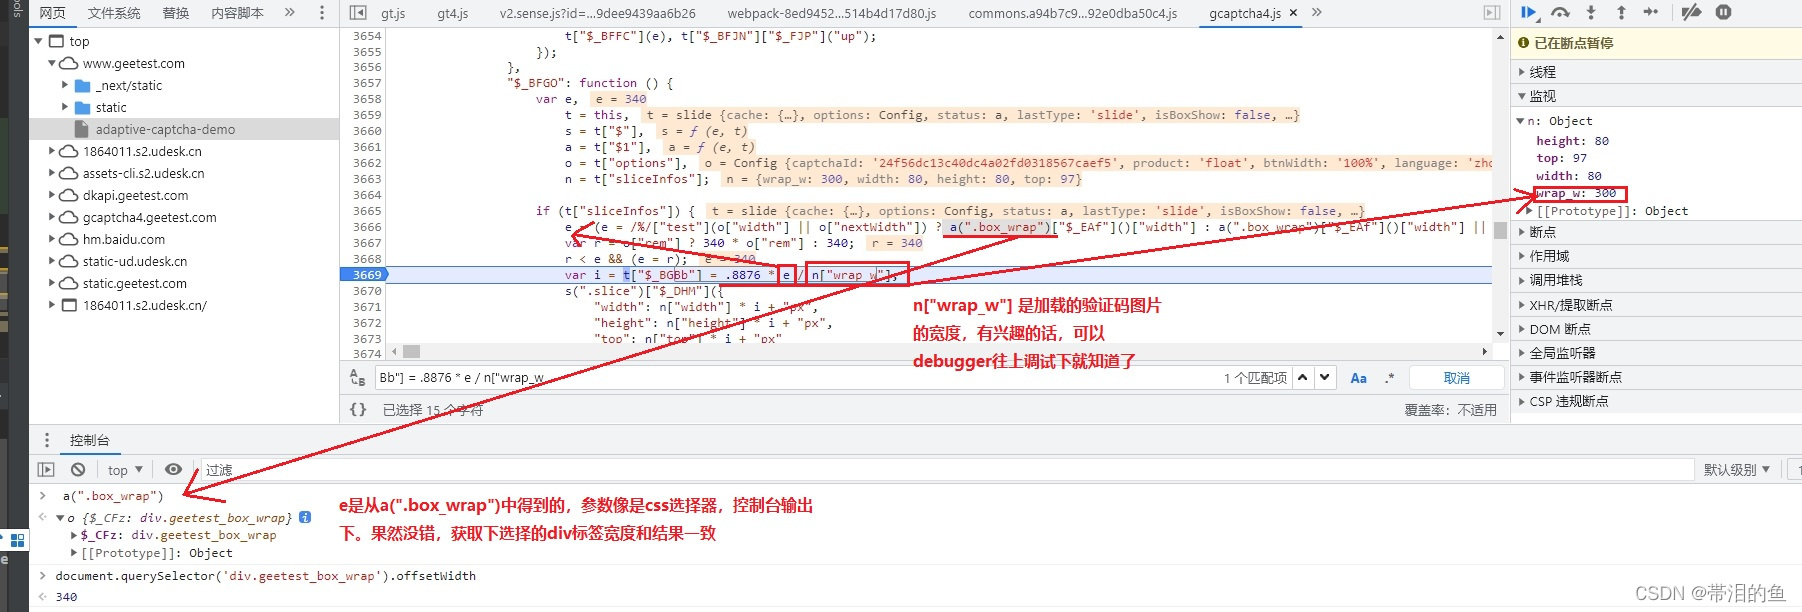Expand the $_CFz: div.geetest_box_wrap property

[74, 535]
